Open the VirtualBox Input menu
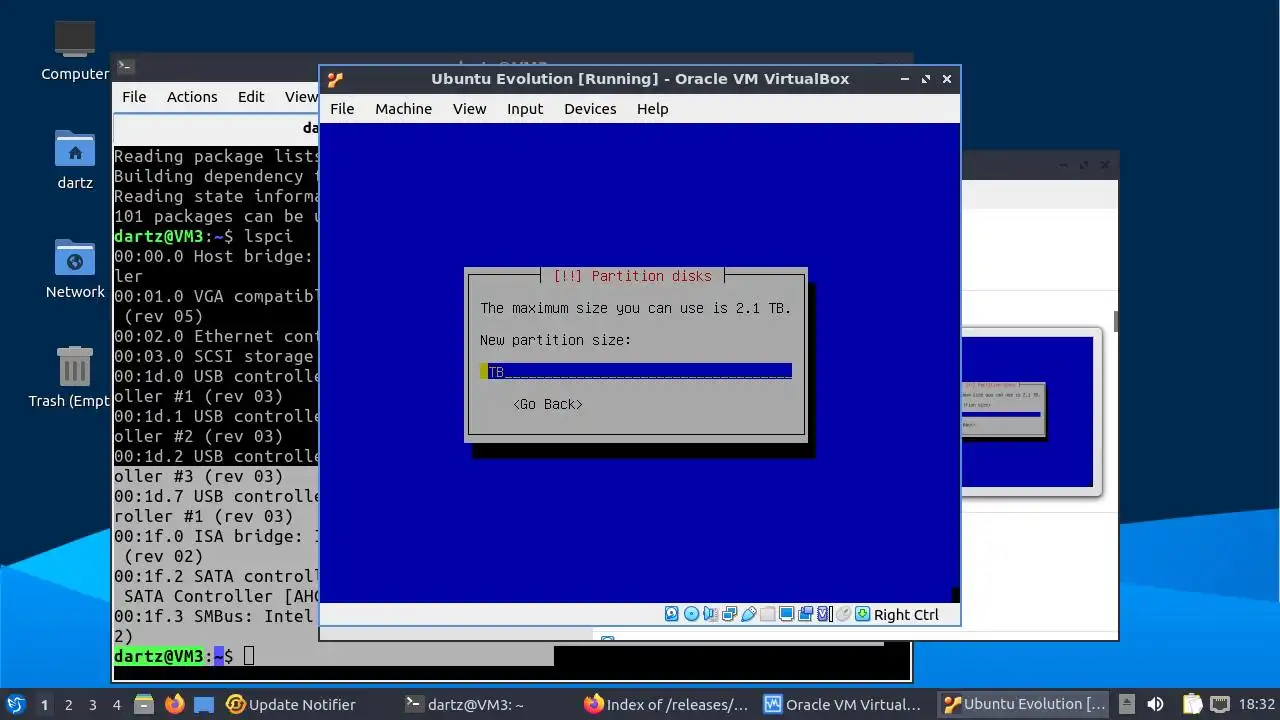1280x720 pixels. tap(525, 109)
